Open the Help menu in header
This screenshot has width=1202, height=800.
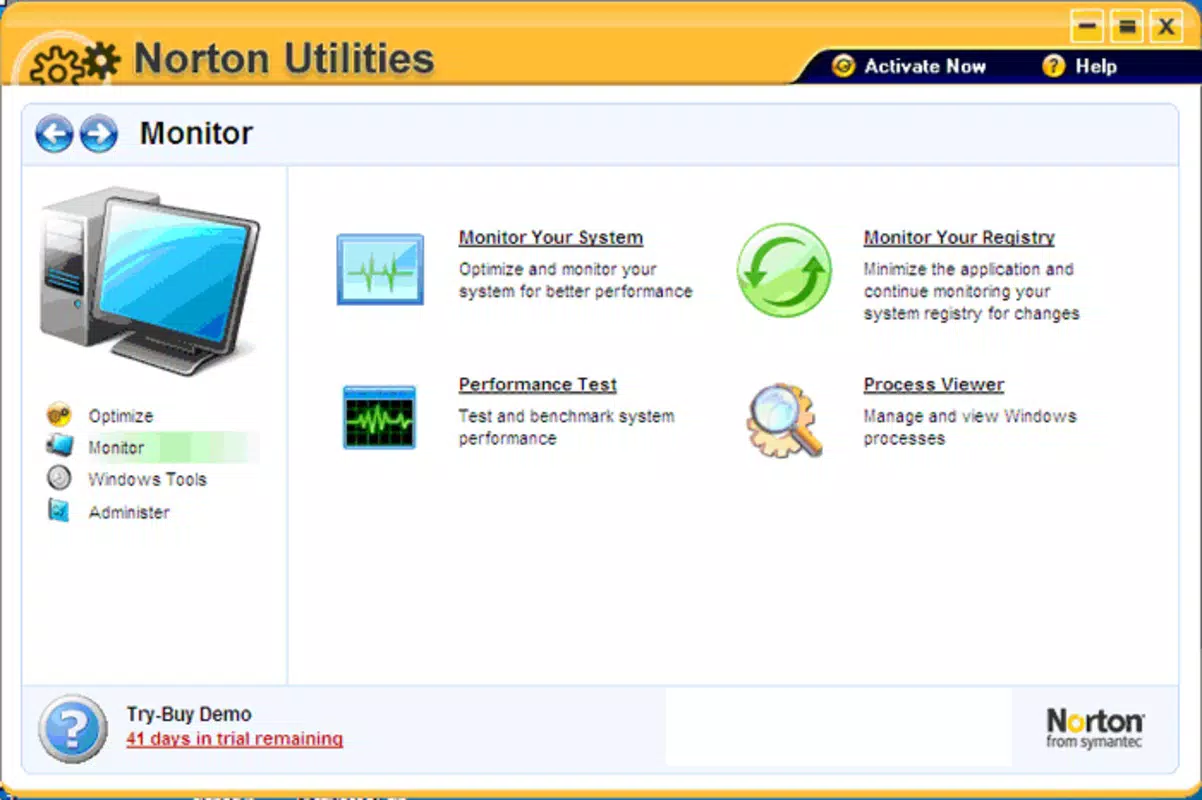1096,66
